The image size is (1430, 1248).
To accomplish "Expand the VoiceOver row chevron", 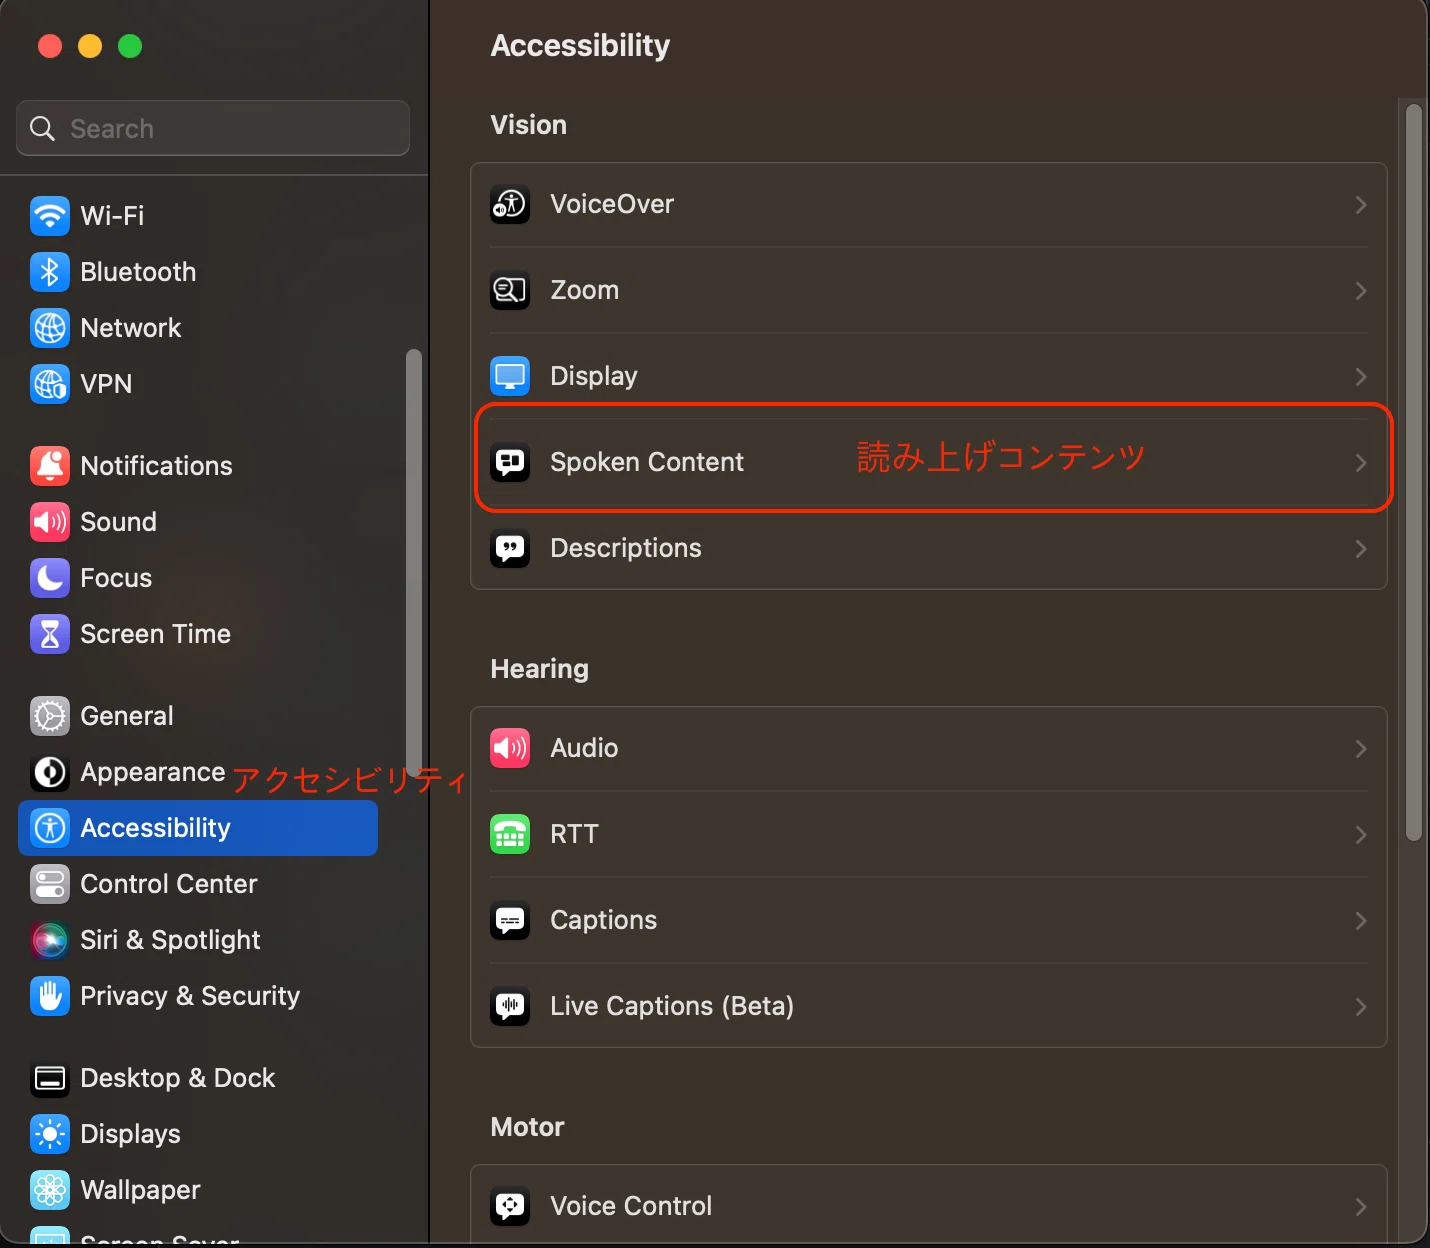I will [1360, 205].
